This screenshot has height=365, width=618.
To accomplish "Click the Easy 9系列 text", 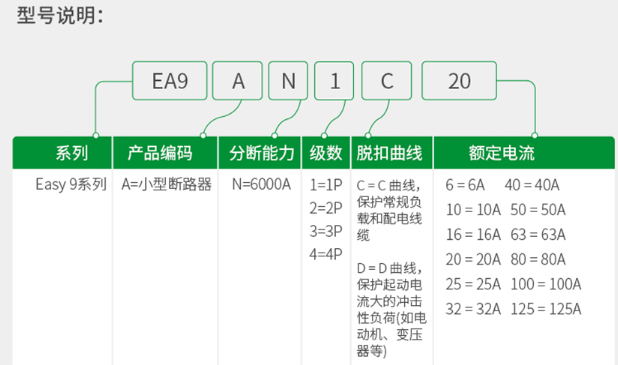I will pos(71,184).
